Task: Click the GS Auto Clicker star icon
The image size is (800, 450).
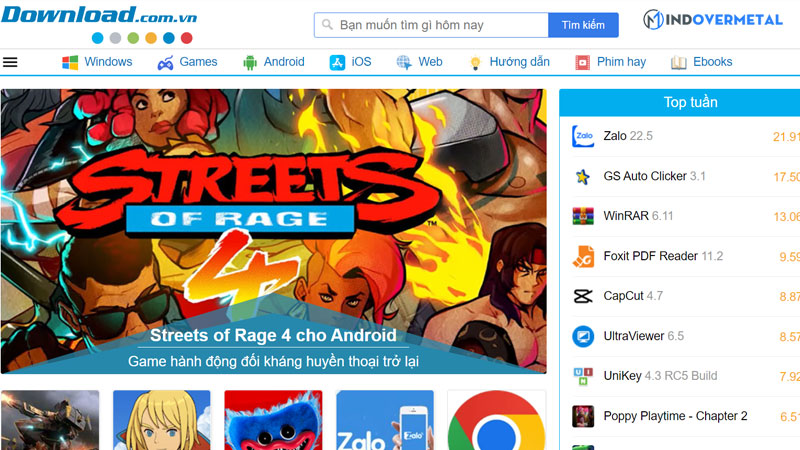Action: (x=583, y=176)
